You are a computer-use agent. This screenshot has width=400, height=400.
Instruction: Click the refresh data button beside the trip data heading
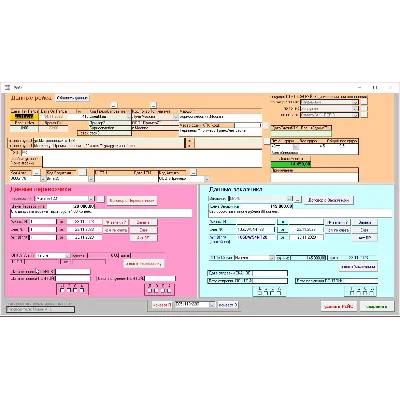click(x=73, y=98)
